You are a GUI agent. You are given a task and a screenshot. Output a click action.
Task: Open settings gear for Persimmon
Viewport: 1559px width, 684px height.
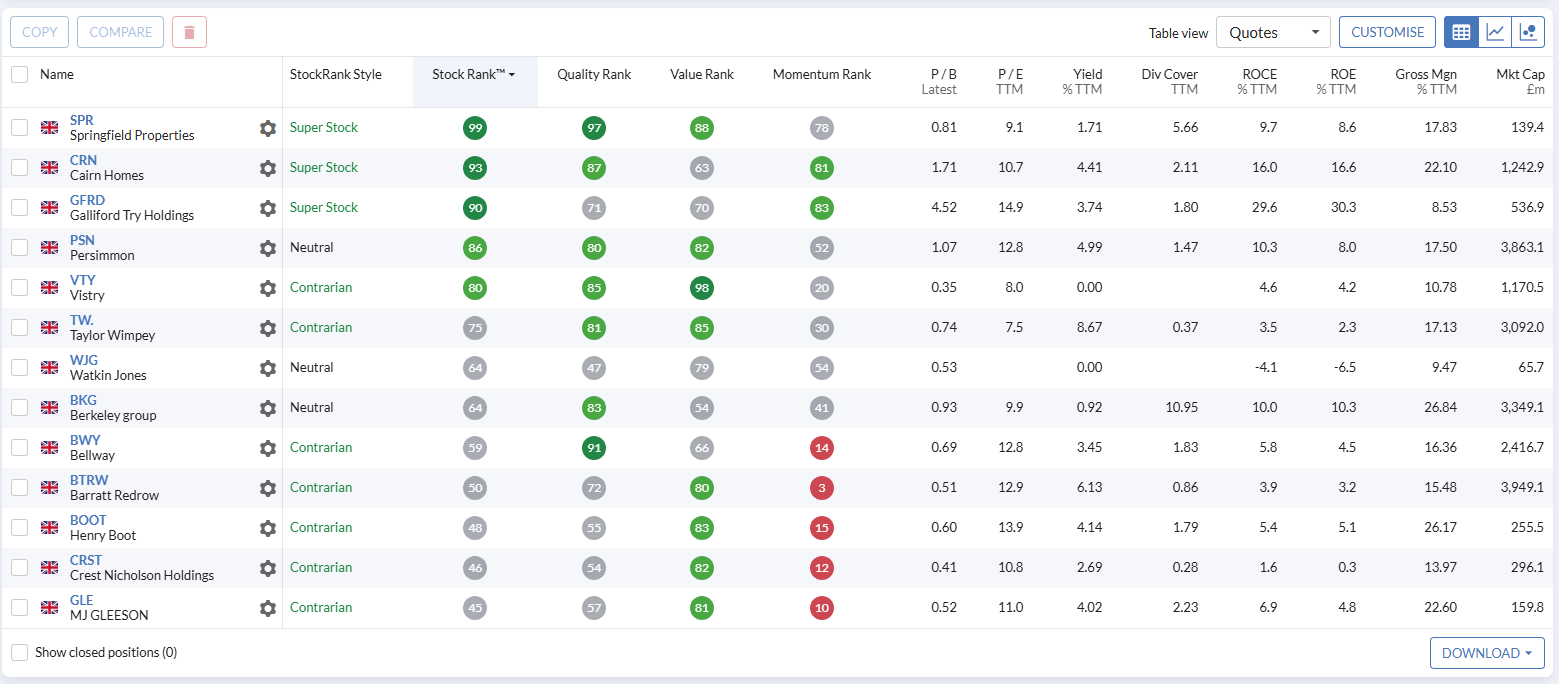click(x=267, y=248)
